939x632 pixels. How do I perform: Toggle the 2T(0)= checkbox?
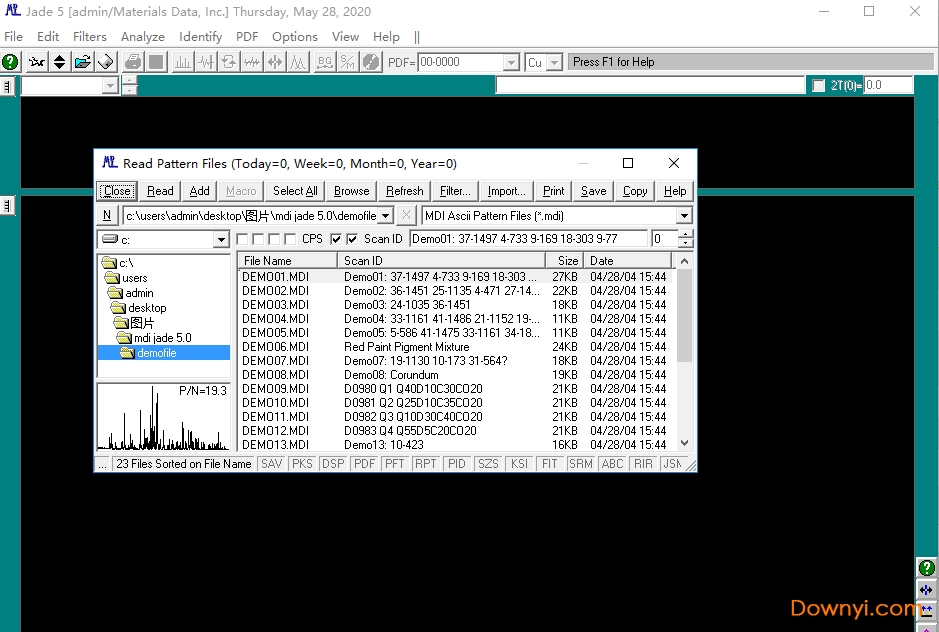(819, 86)
